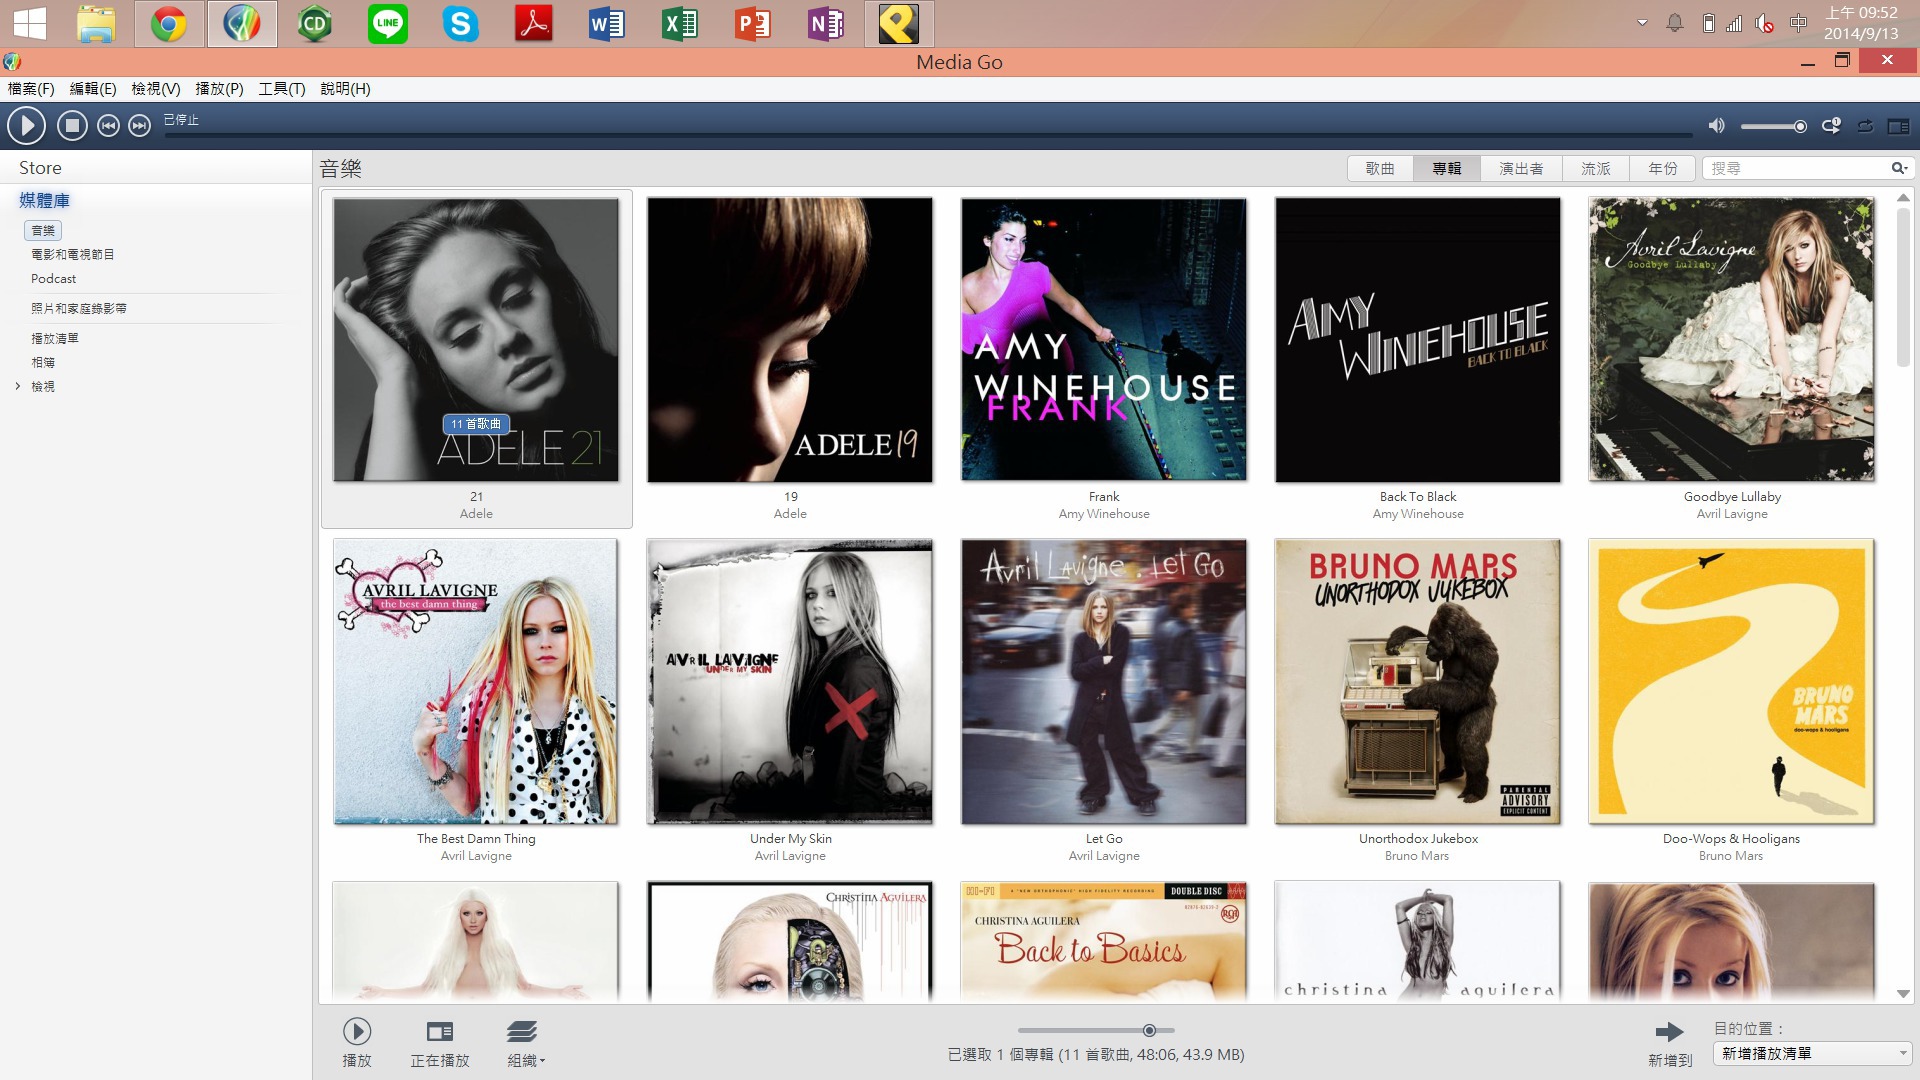Select the Doo-Wops & Hooligans album cover
The image size is (1920, 1080).
click(1732, 682)
